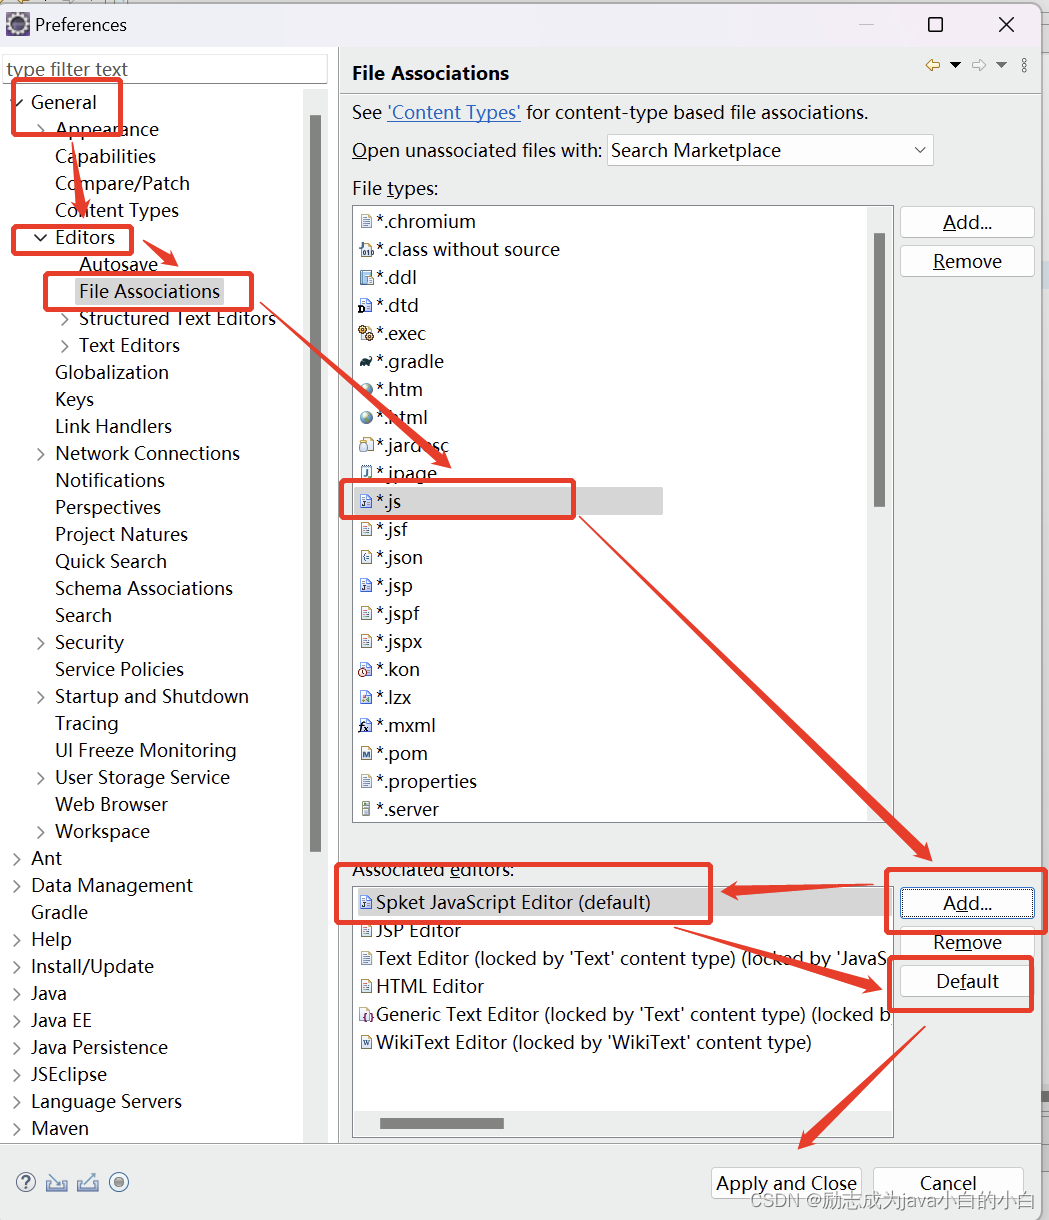Expand the Maven category
This screenshot has height=1220, width=1049.
(x=17, y=1129)
